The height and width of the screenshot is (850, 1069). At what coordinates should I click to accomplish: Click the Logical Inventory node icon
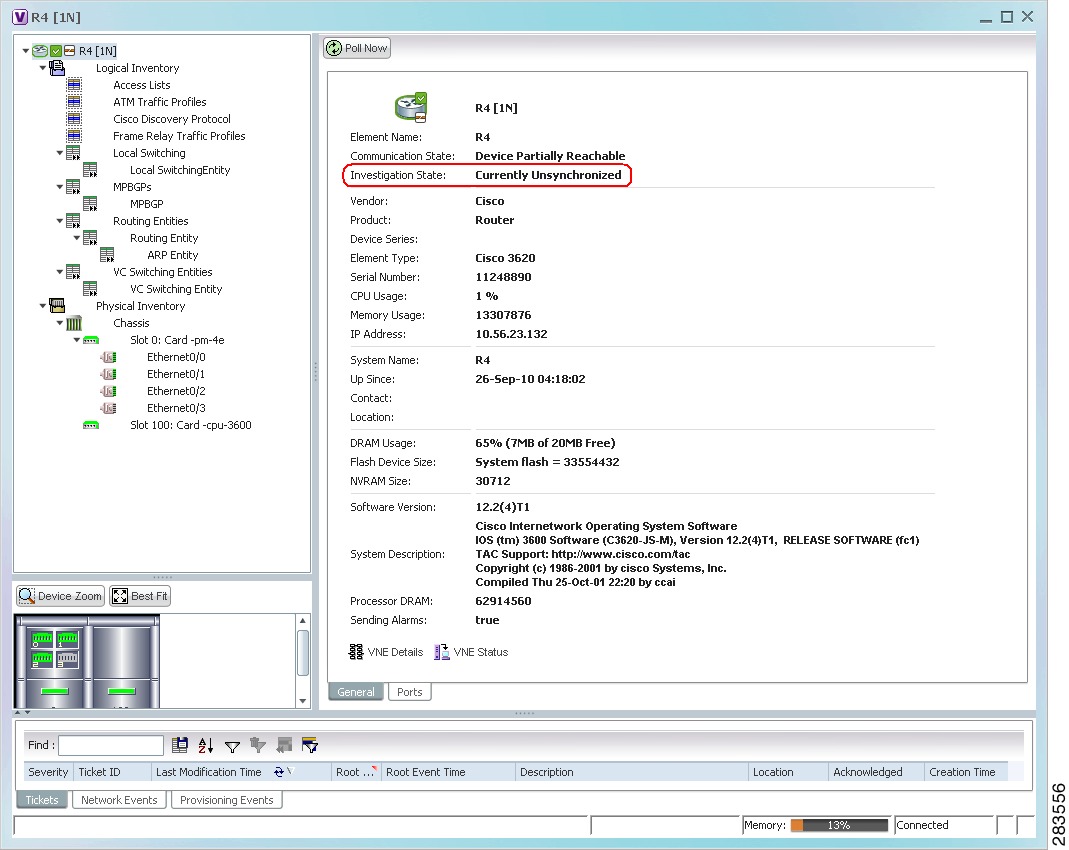coord(57,68)
